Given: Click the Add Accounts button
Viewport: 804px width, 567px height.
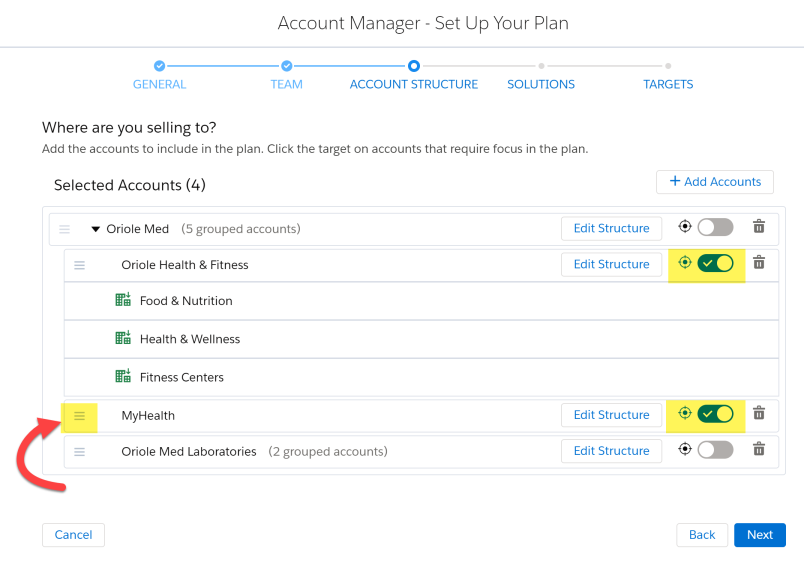Looking at the screenshot, I should (x=715, y=182).
